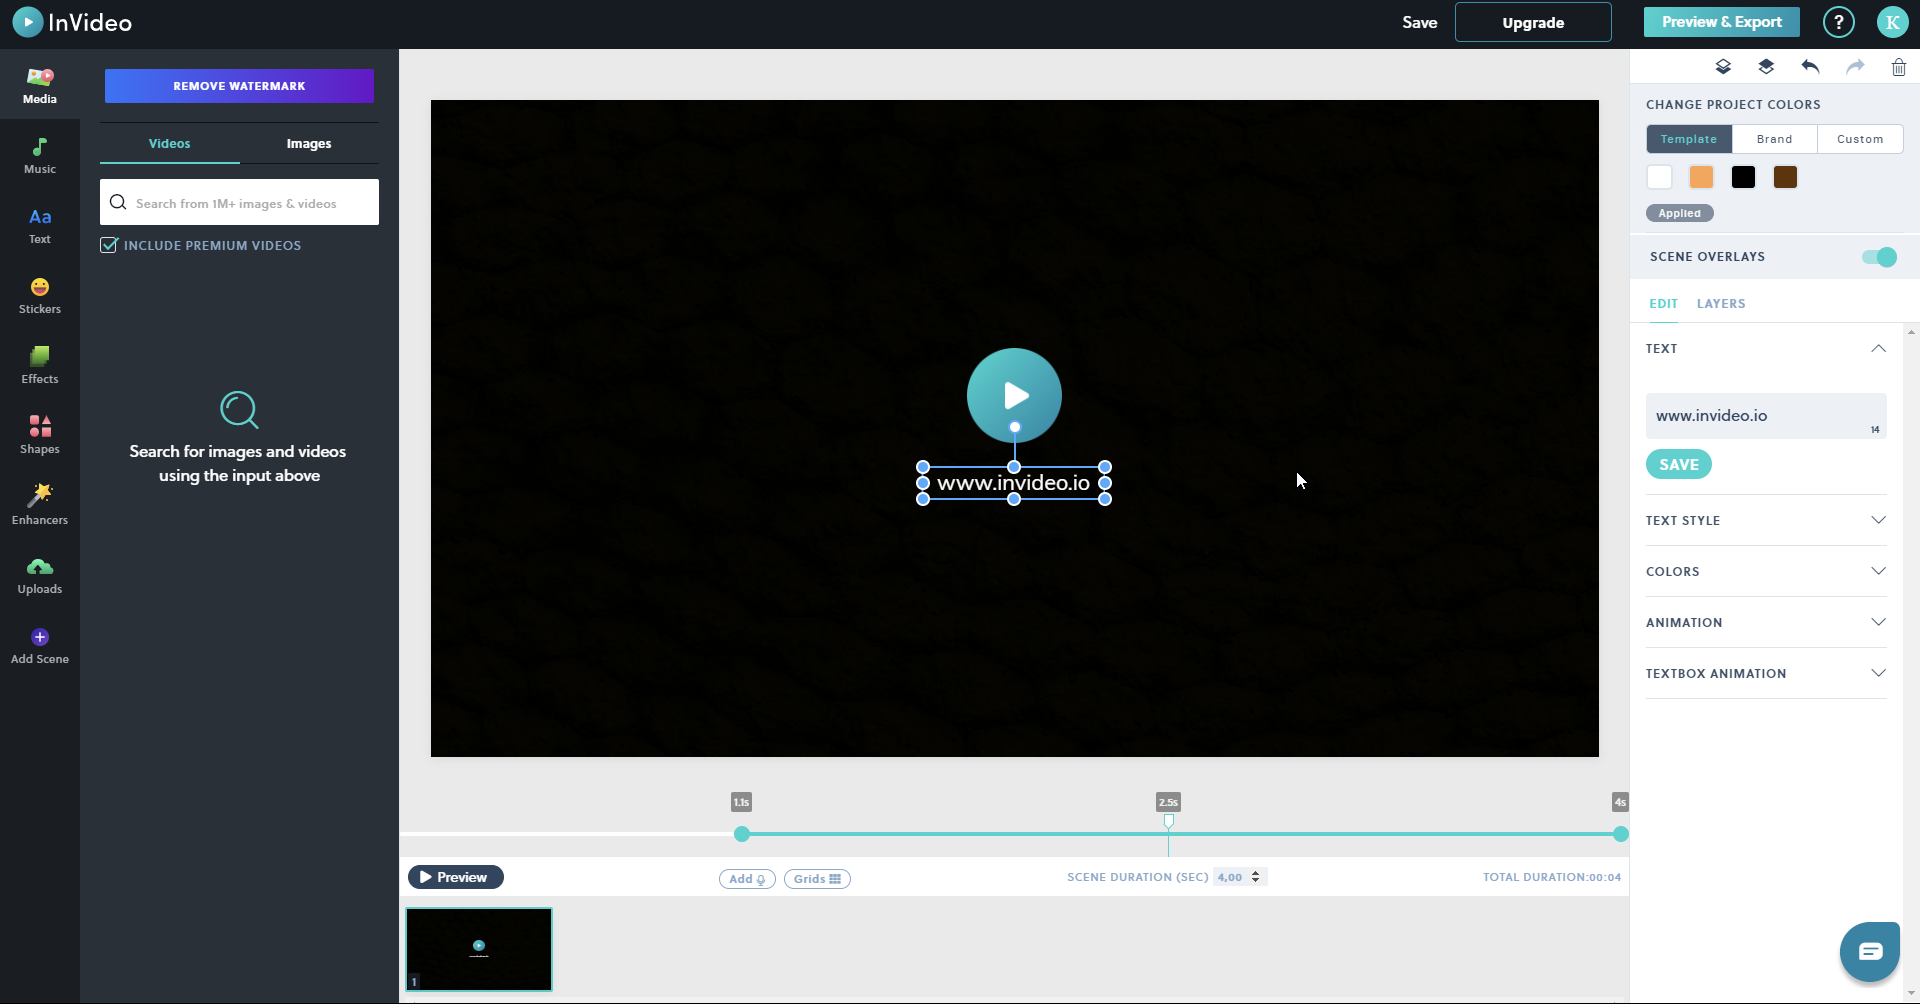Click the play logo on the canvas
The width and height of the screenshot is (1920, 1004).
(x=1014, y=395)
